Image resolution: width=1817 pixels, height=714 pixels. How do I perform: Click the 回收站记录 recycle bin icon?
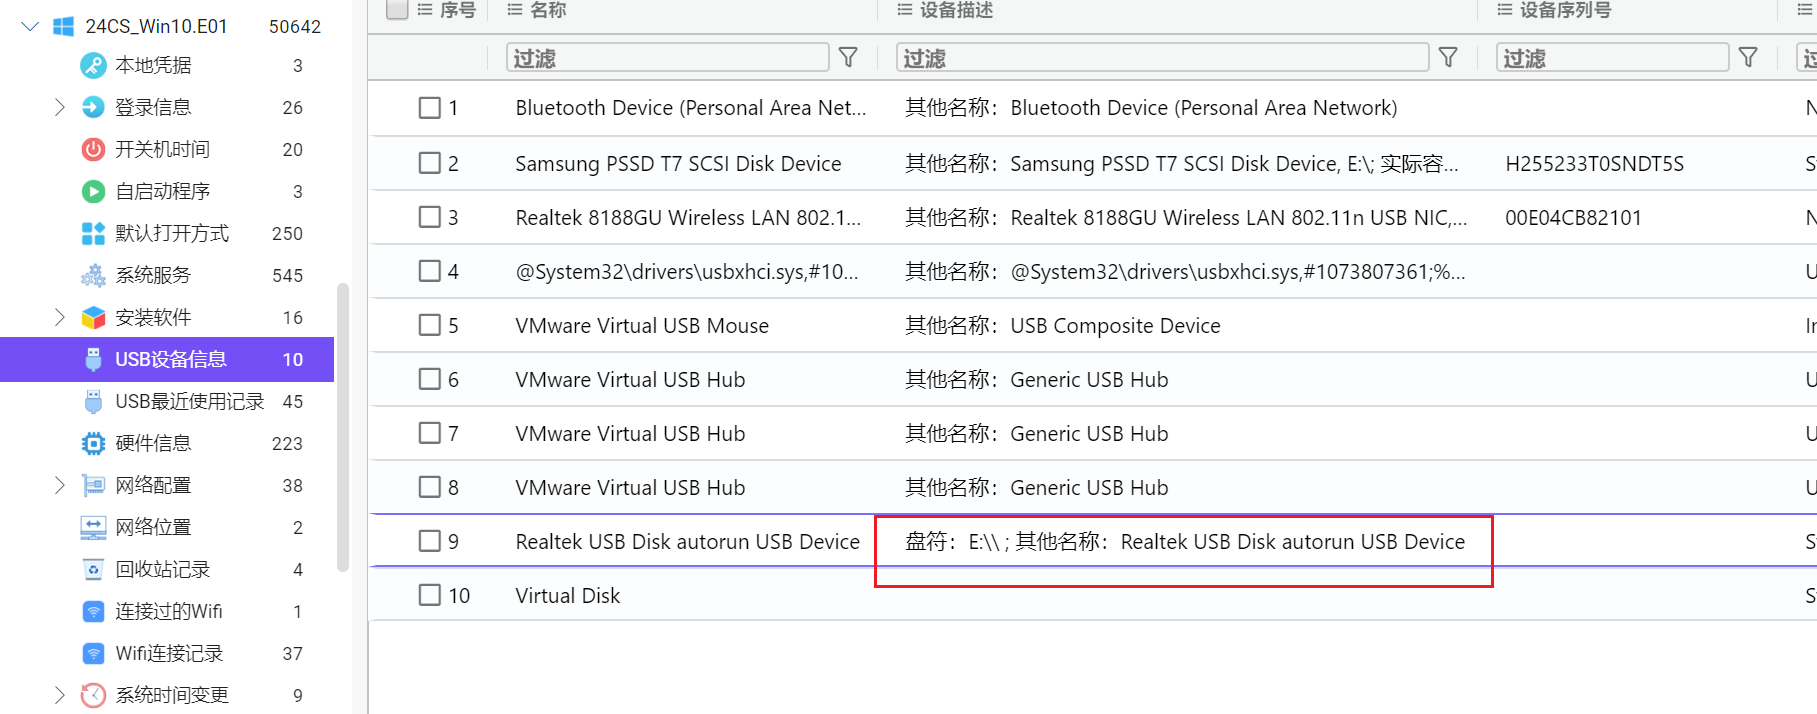click(x=93, y=570)
